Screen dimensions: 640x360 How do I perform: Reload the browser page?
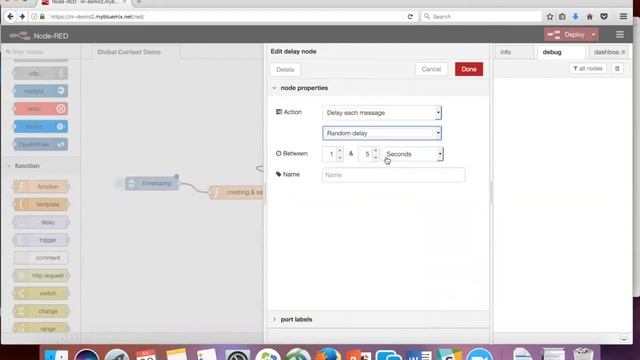tap(410, 16)
